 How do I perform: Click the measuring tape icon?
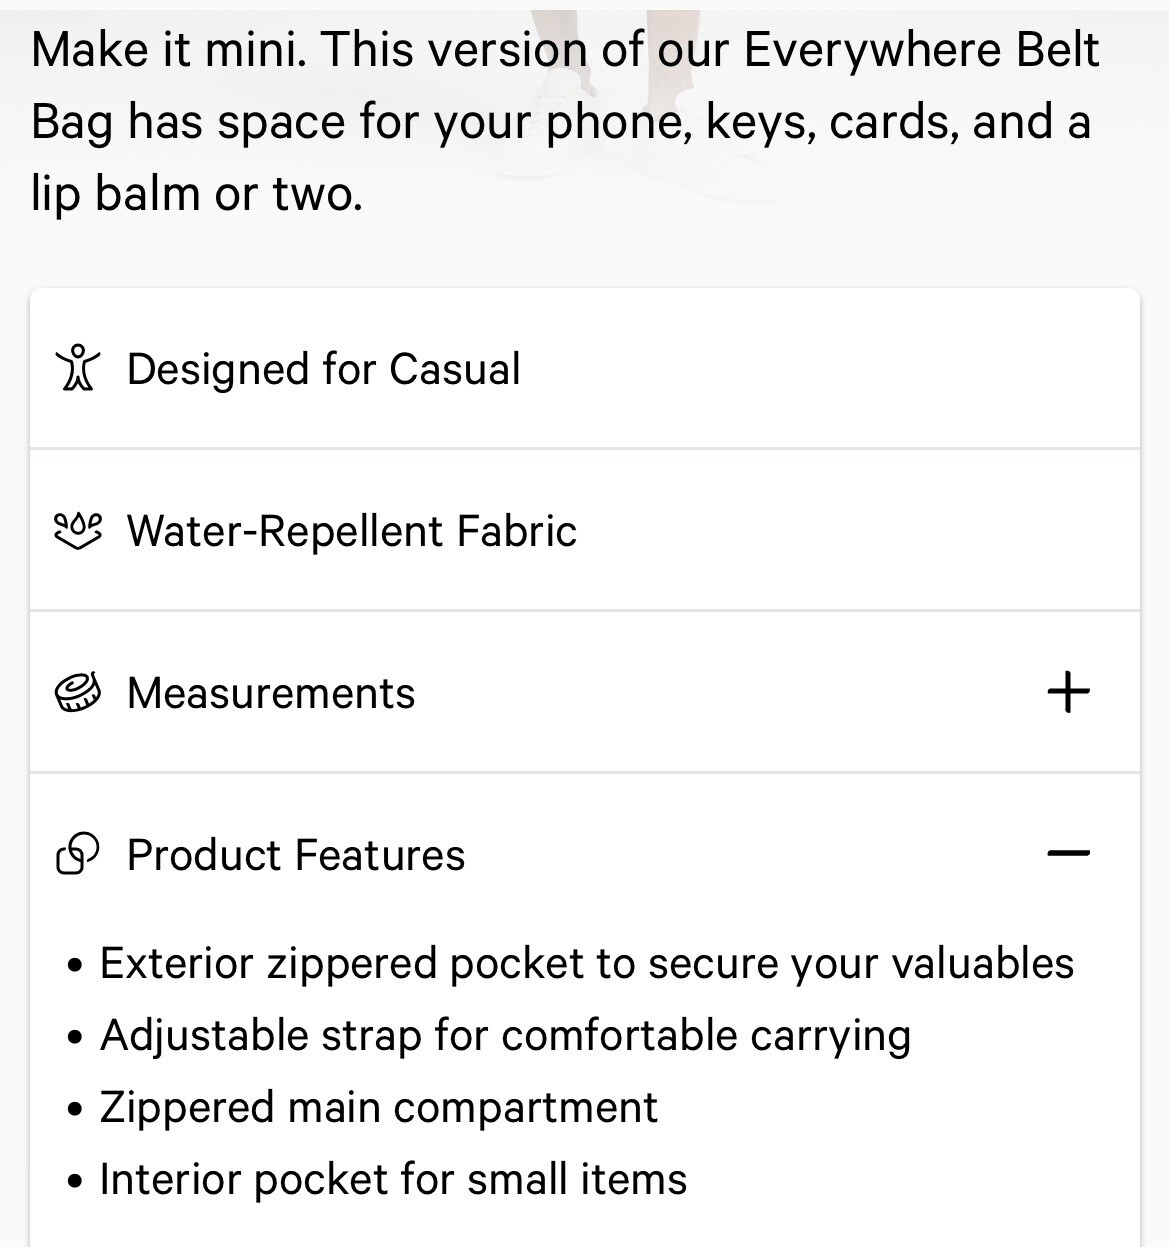tap(77, 693)
